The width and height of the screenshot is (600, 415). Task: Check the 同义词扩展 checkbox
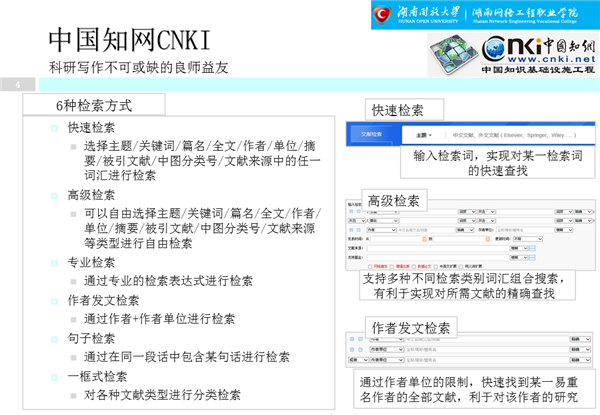tap(461, 266)
